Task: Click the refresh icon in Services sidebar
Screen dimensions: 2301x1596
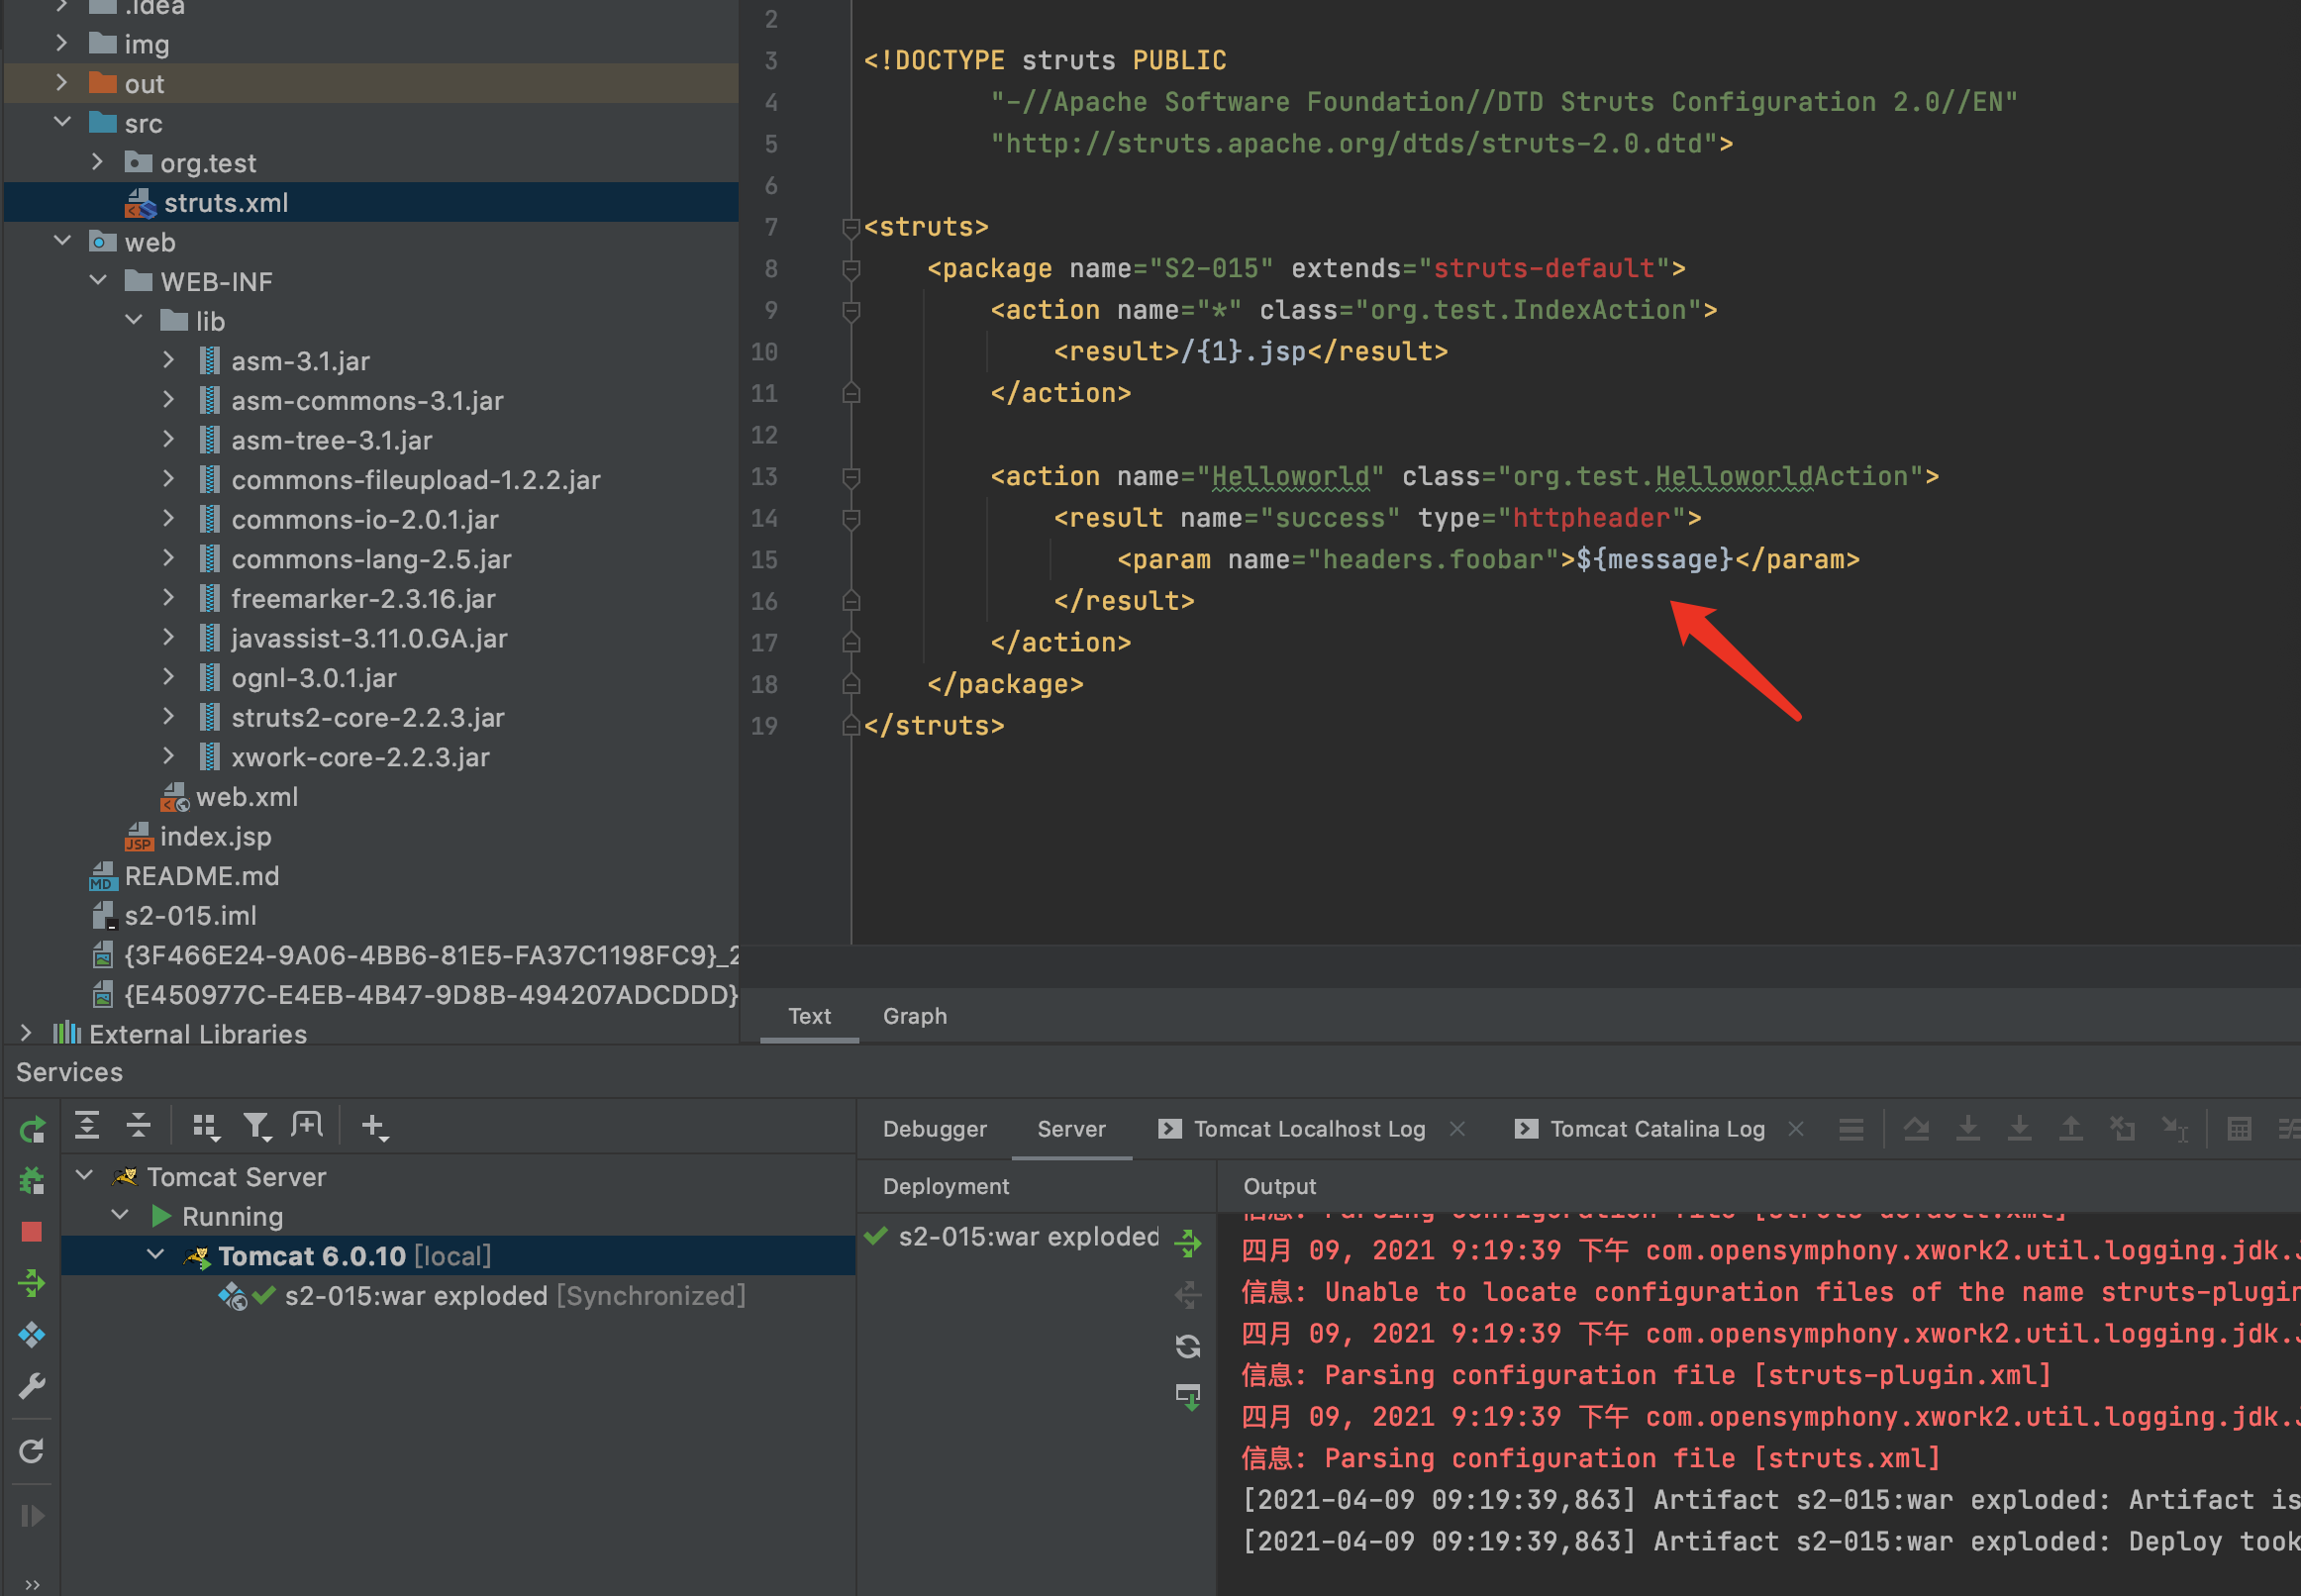Action: (x=32, y=1451)
